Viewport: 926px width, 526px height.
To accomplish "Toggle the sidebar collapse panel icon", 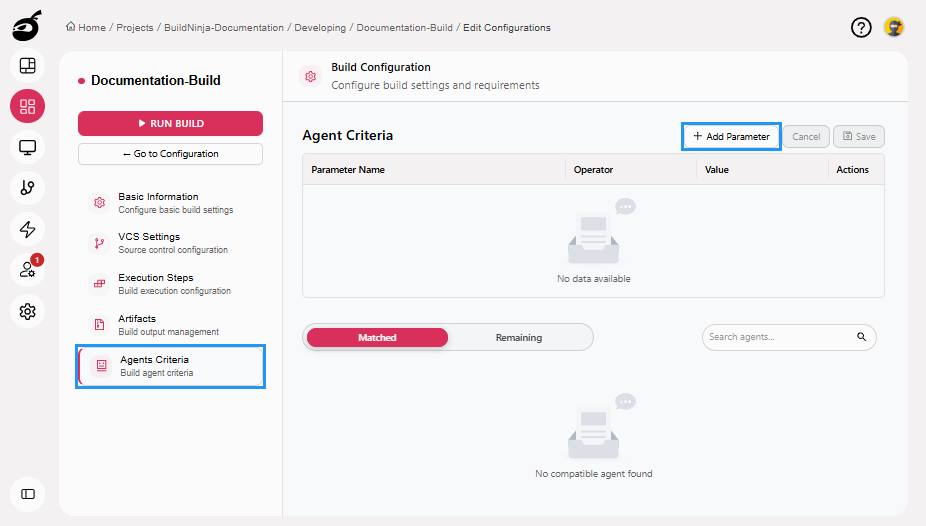I will click(x=27, y=494).
